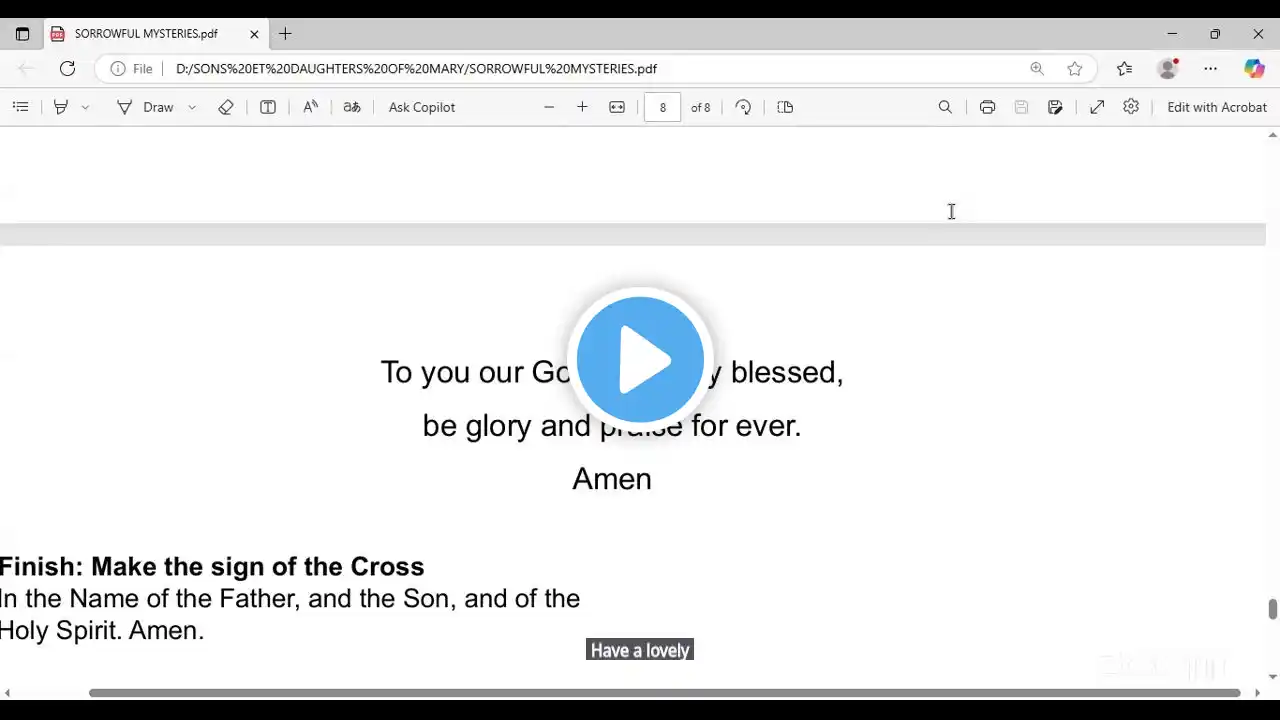Click Ask Copilot button
The image size is (1280, 720).
click(x=422, y=107)
